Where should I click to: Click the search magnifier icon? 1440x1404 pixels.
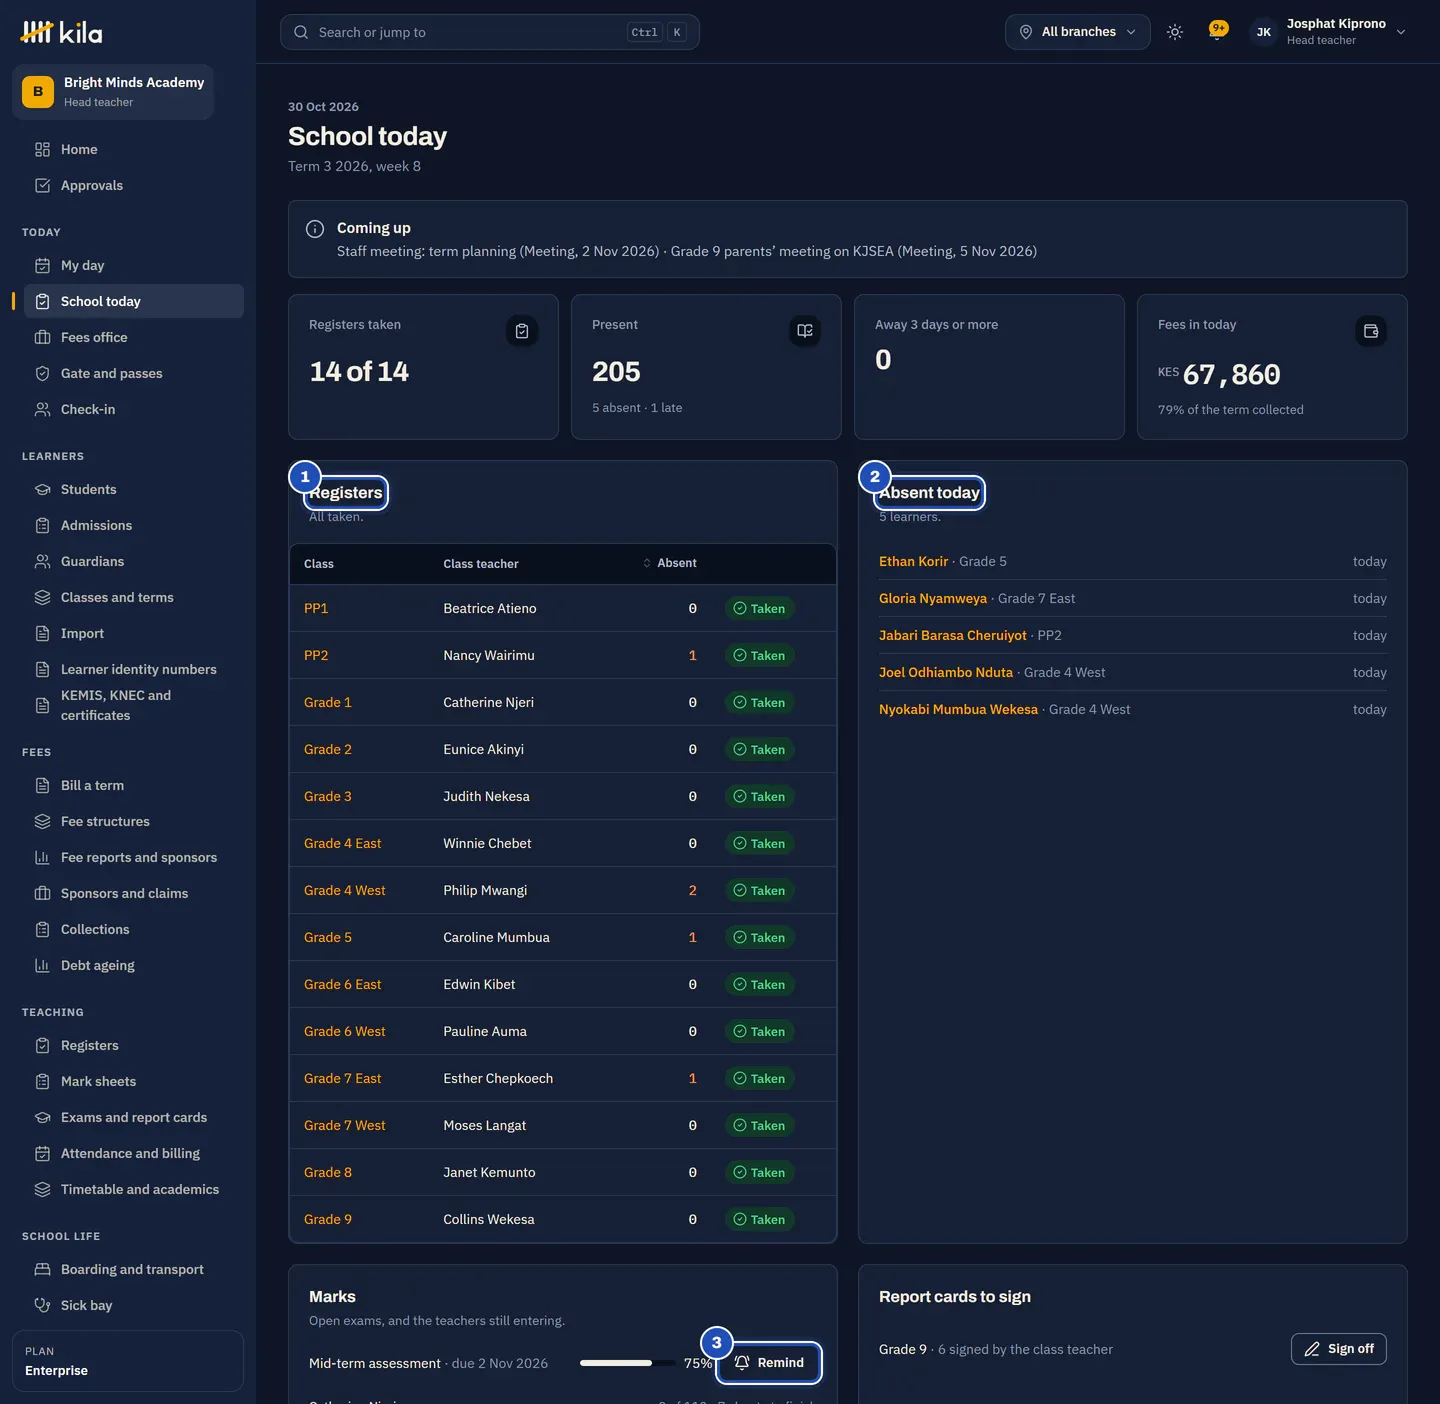pos(301,32)
